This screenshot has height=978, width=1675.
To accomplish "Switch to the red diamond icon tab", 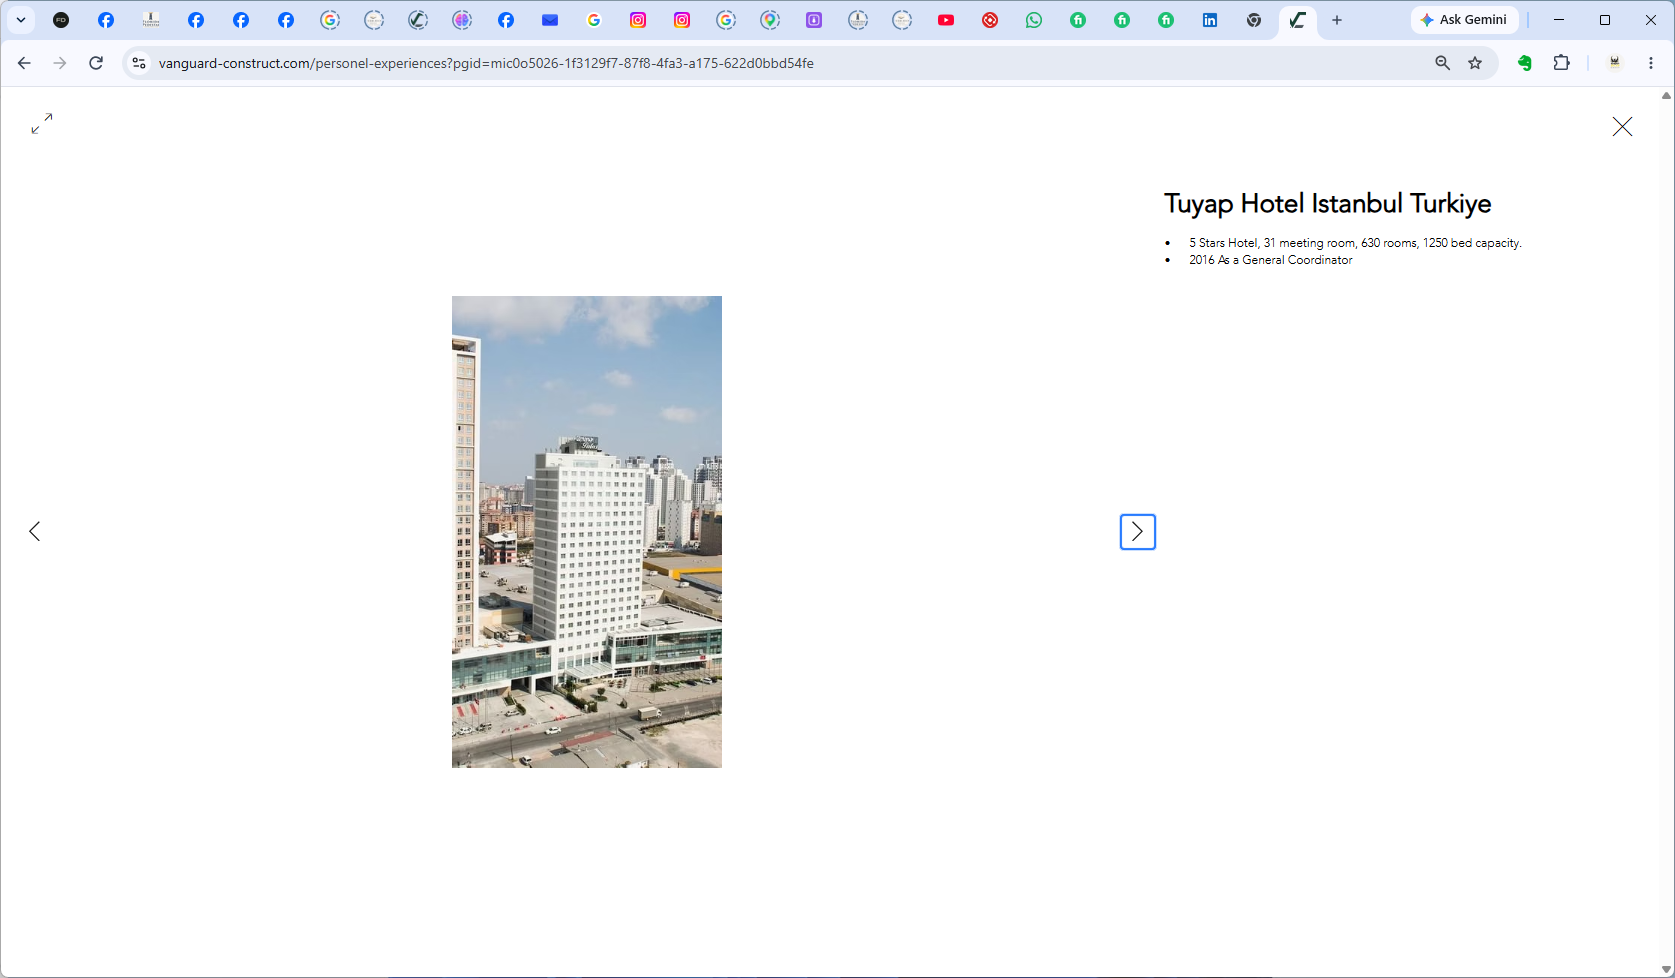I will pyautogui.click(x=990, y=20).
